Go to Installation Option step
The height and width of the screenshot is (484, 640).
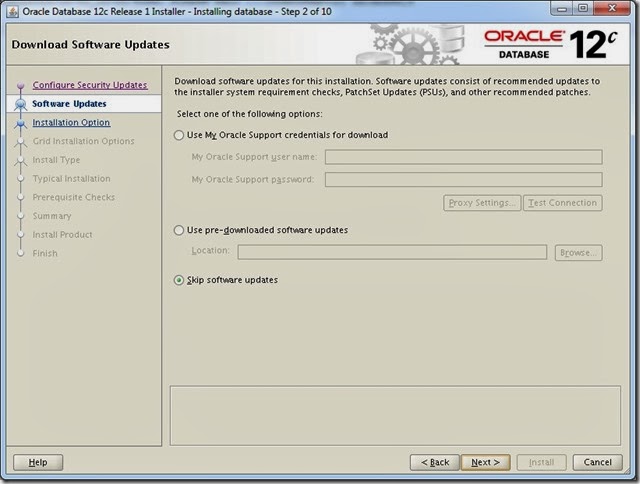[x=71, y=122]
